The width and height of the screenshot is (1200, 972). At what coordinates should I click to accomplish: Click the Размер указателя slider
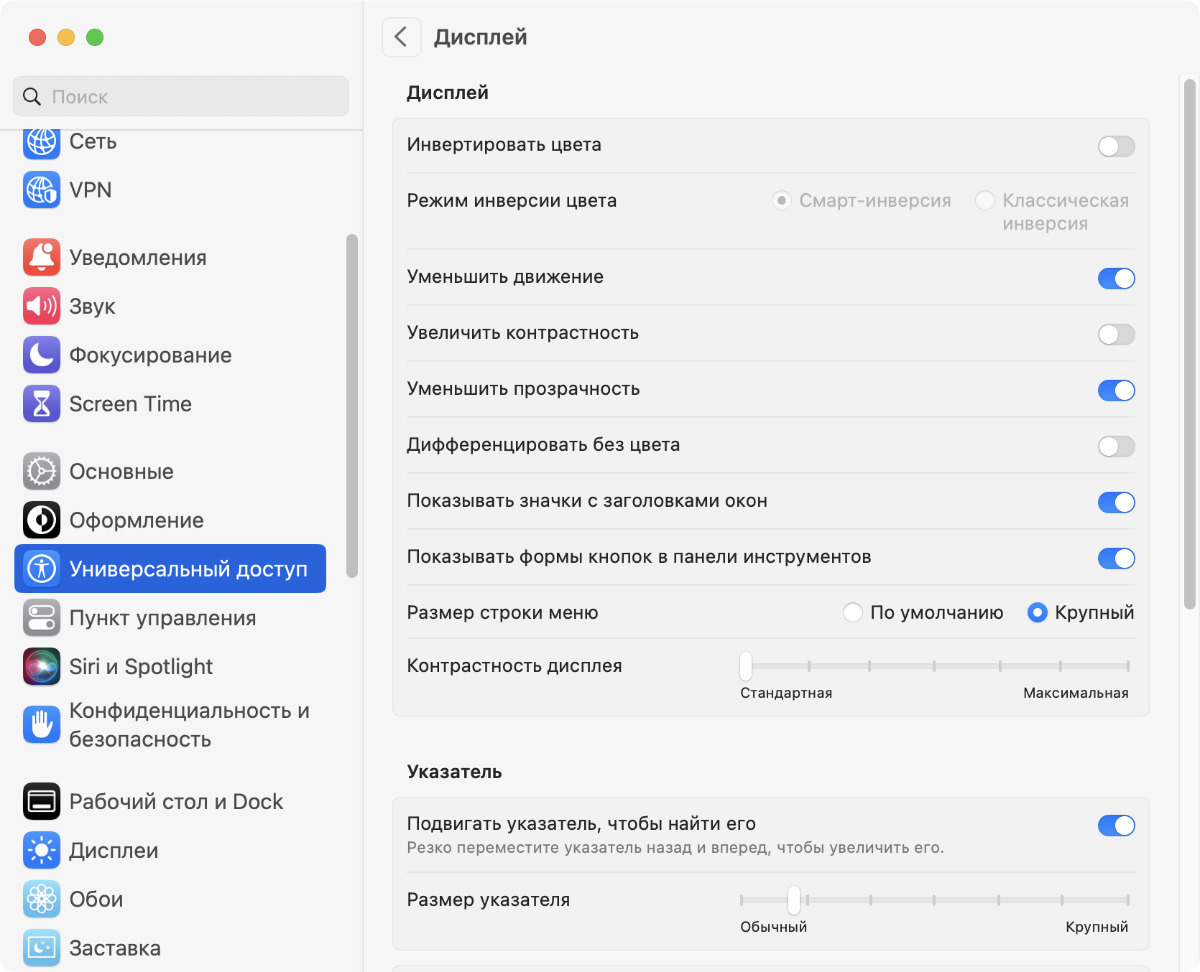point(934,899)
